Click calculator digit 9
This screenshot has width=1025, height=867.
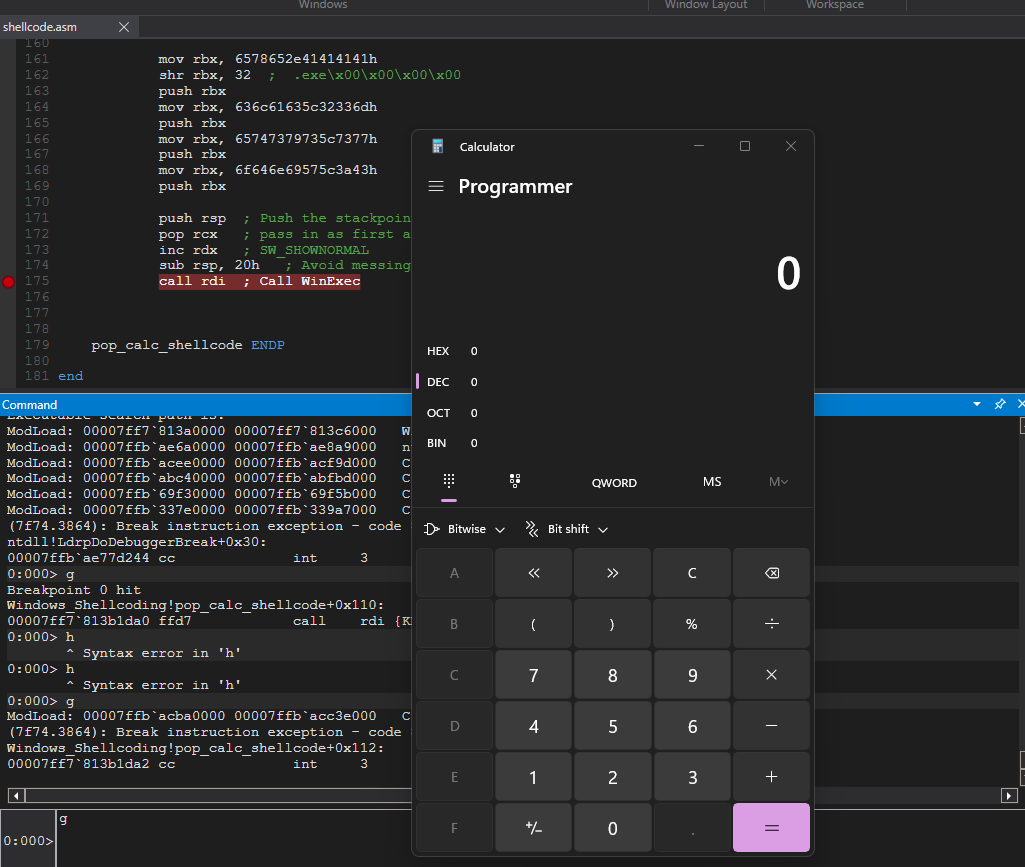(692, 675)
